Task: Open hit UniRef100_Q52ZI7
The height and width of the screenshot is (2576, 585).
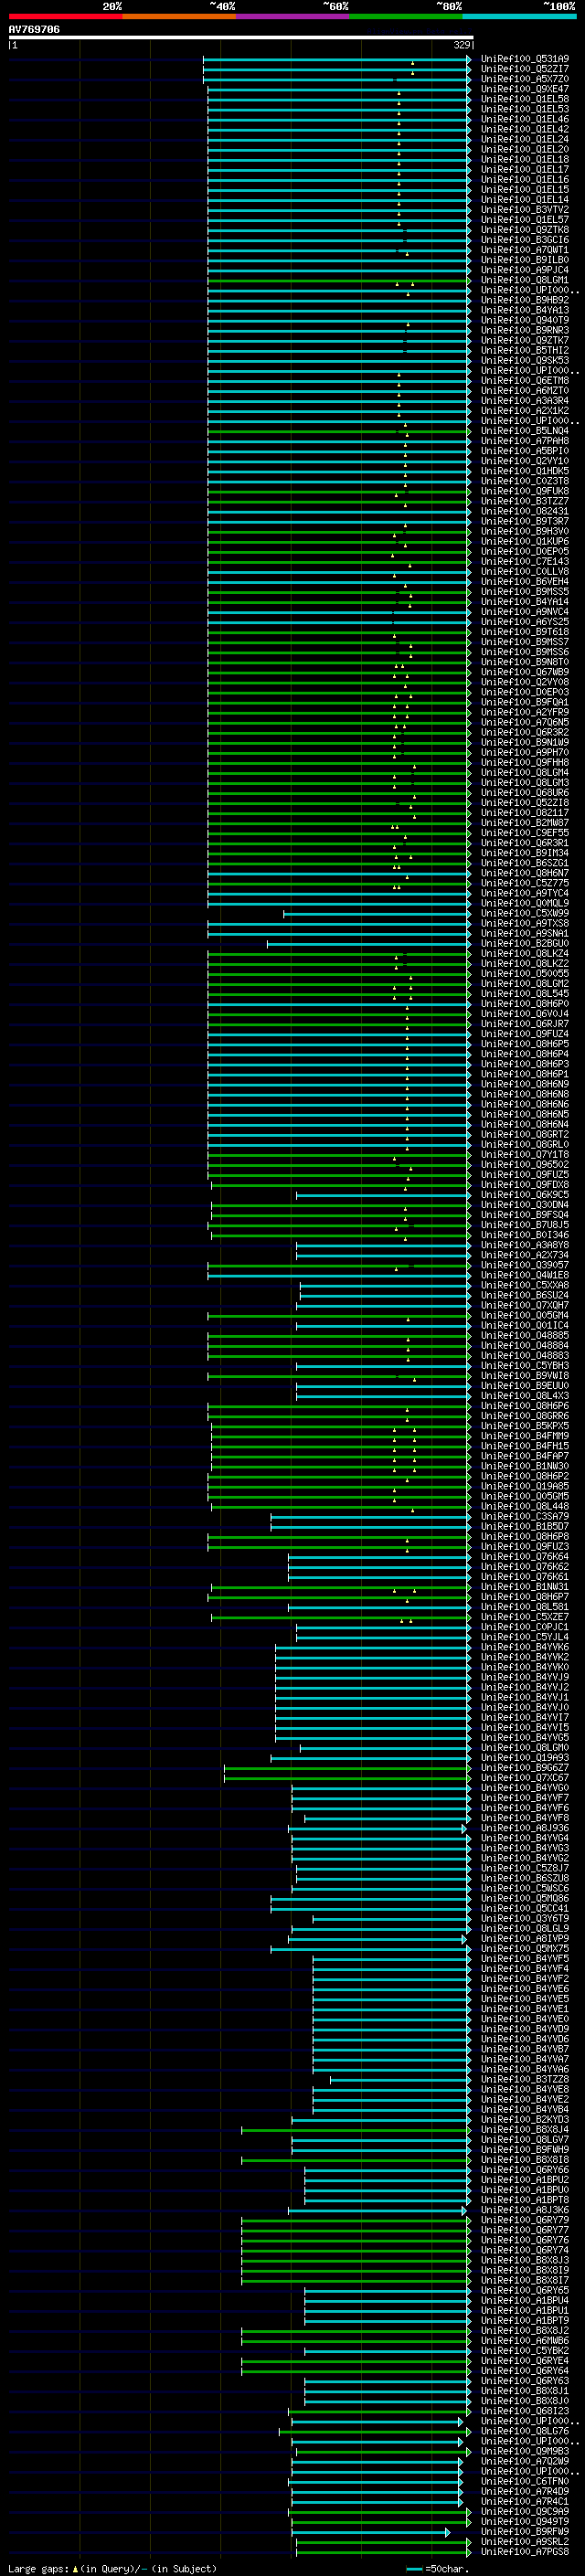Action: point(525,69)
